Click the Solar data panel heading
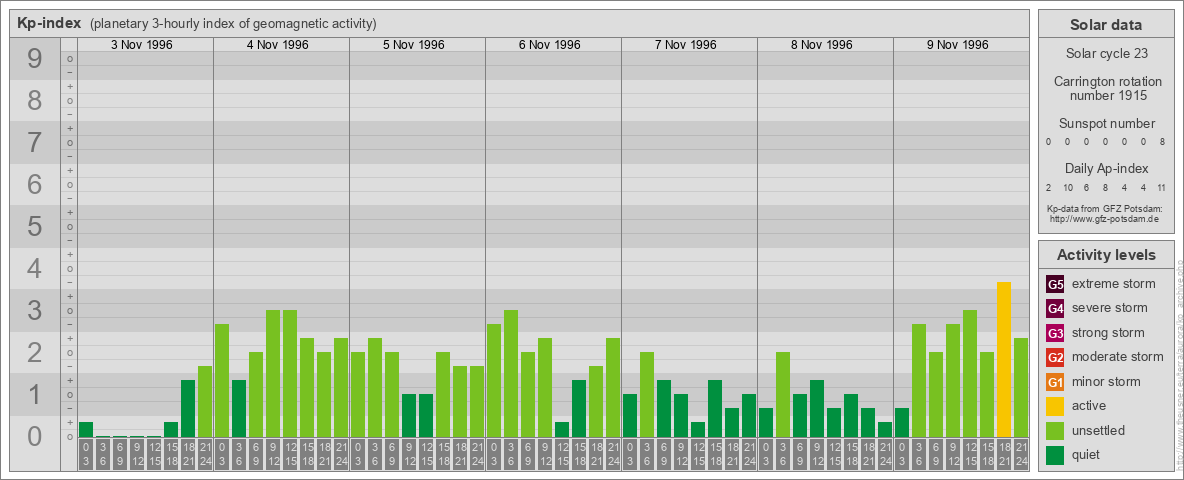Image resolution: width=1184 pixels, height=480 pixels. click(x=1106, y=25)
